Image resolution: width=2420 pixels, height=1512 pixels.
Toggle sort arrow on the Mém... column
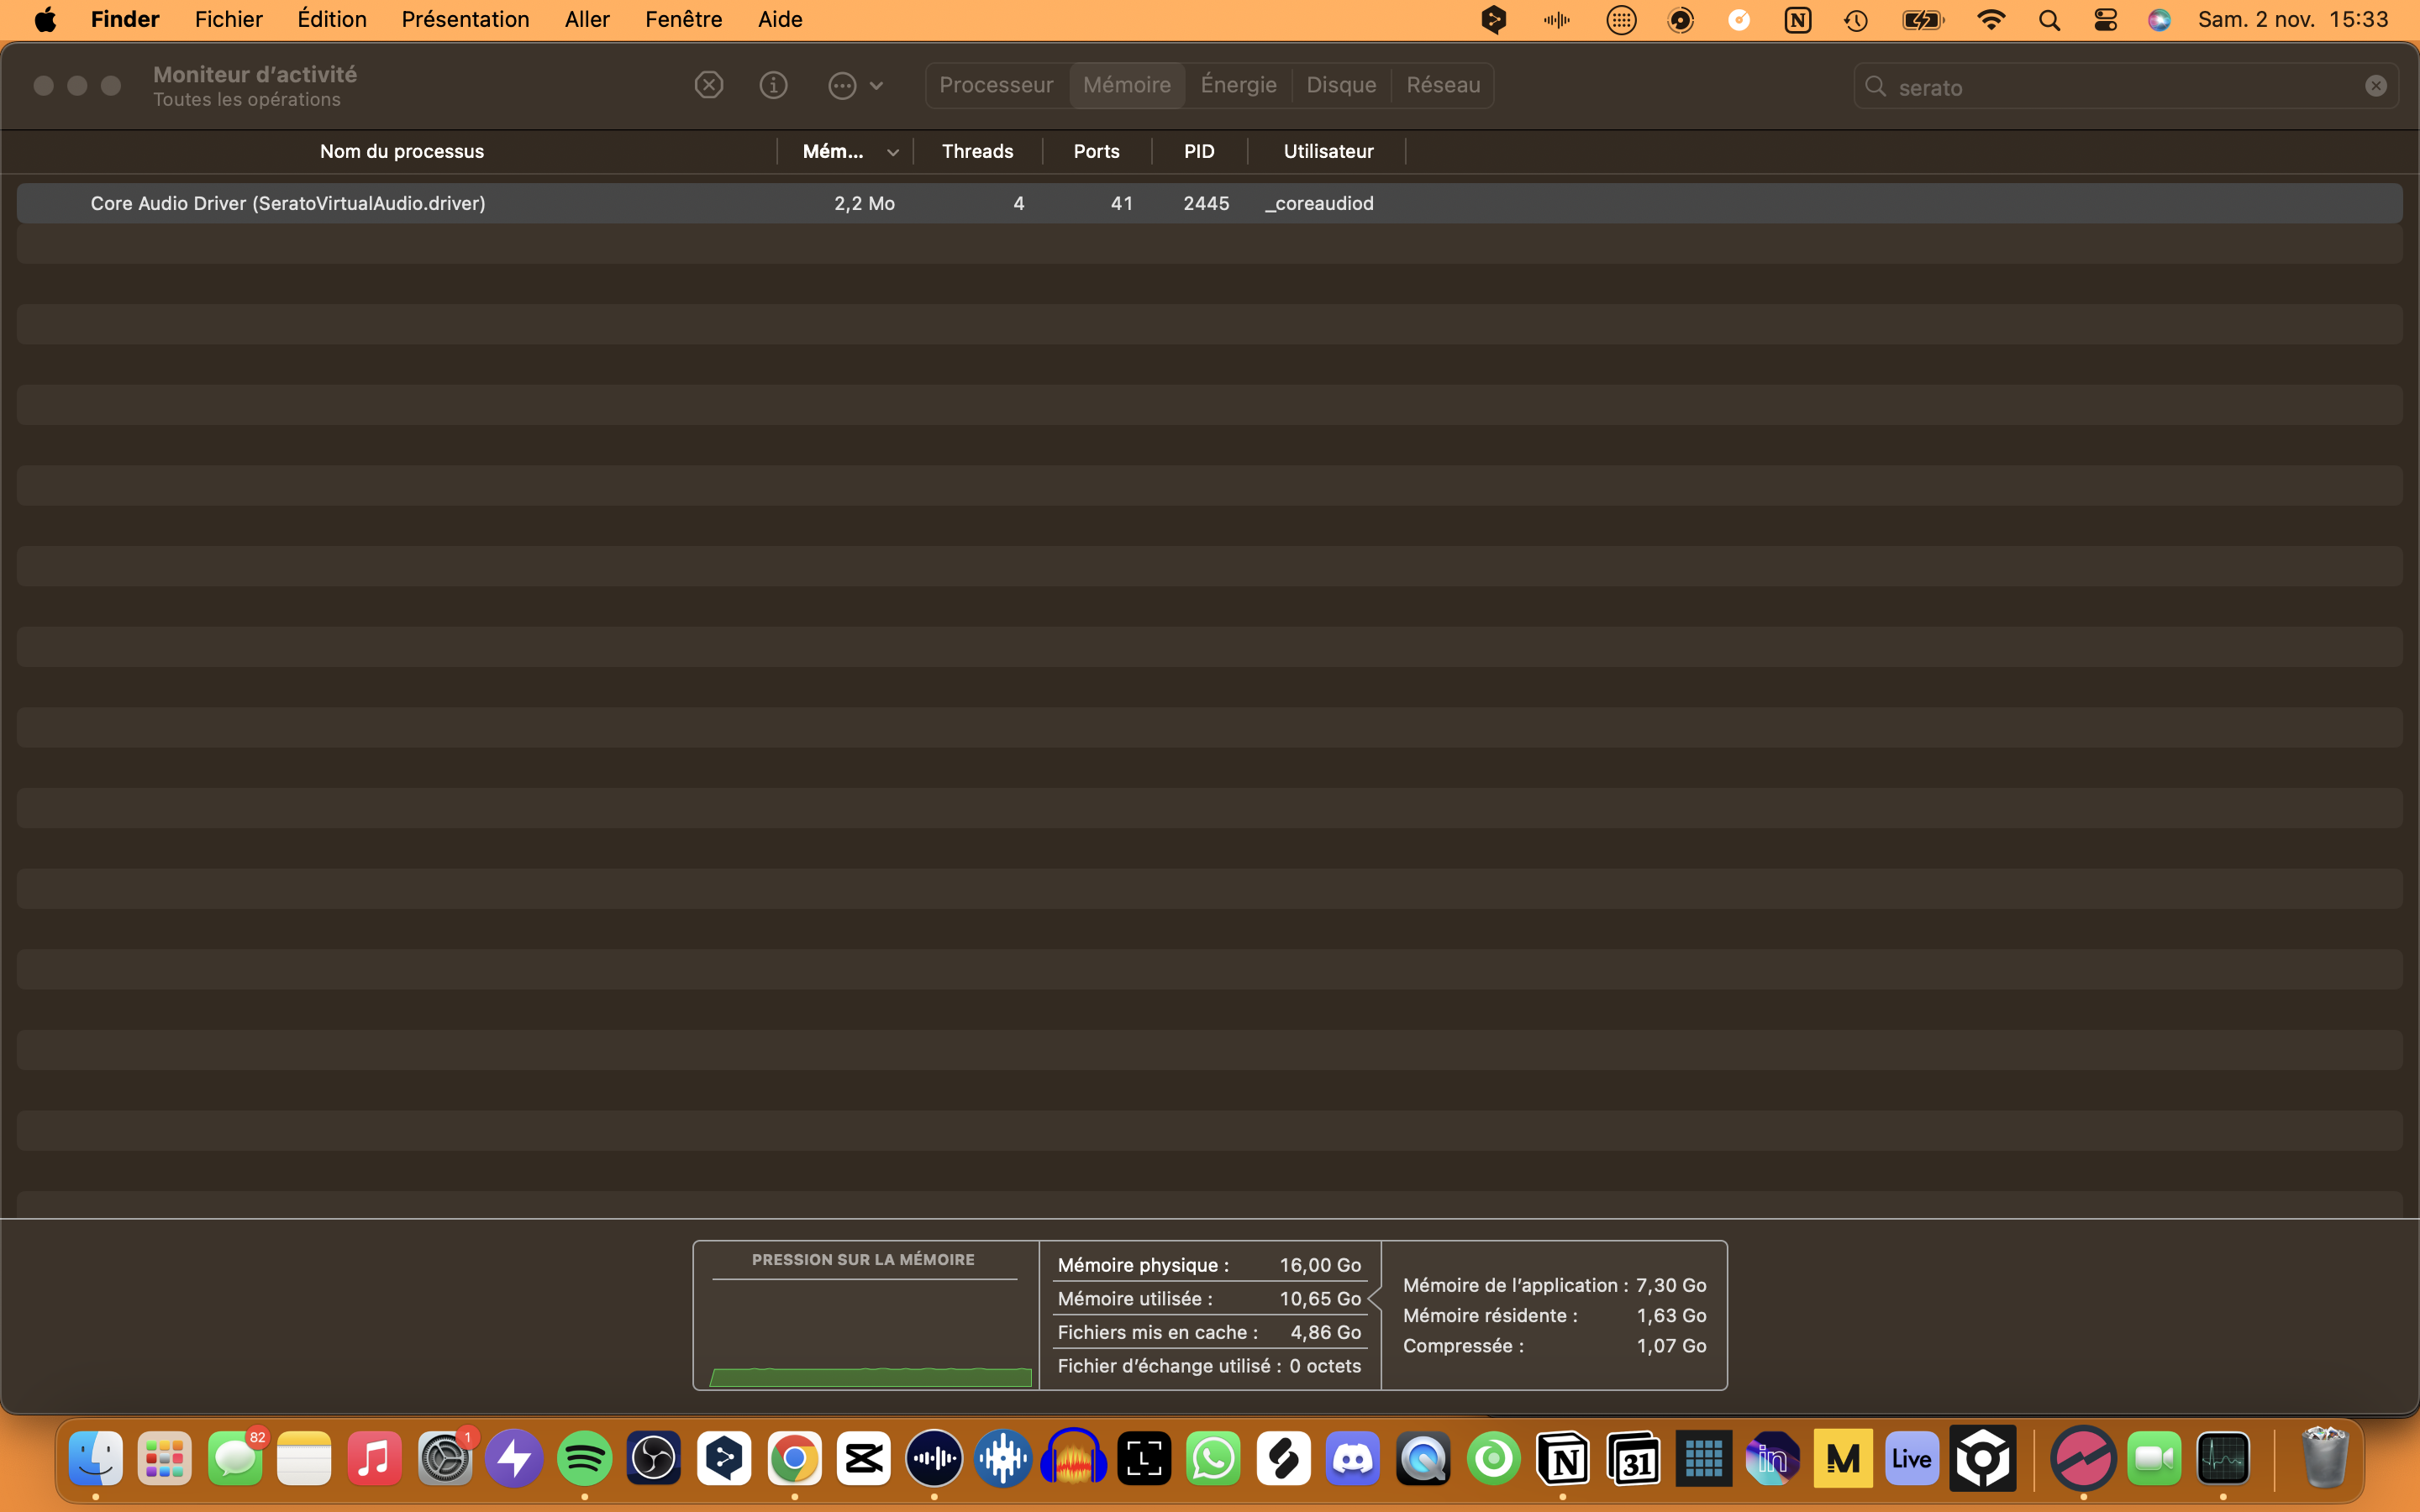(892, 152)
